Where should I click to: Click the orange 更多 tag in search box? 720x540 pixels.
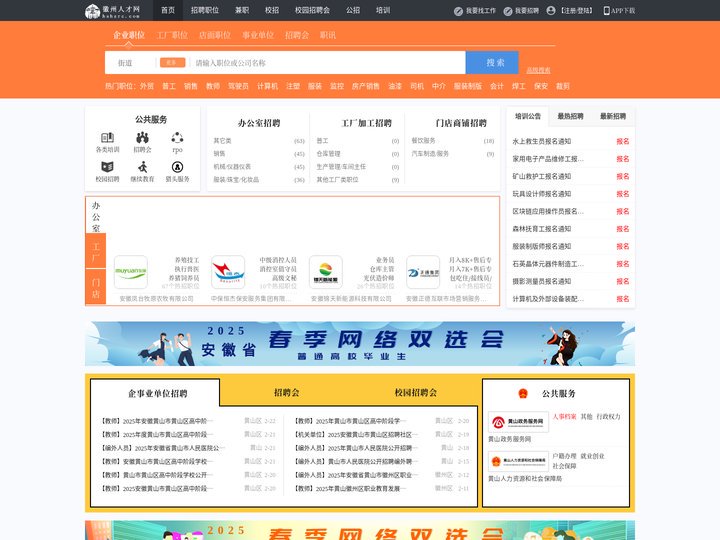[172, 62]
